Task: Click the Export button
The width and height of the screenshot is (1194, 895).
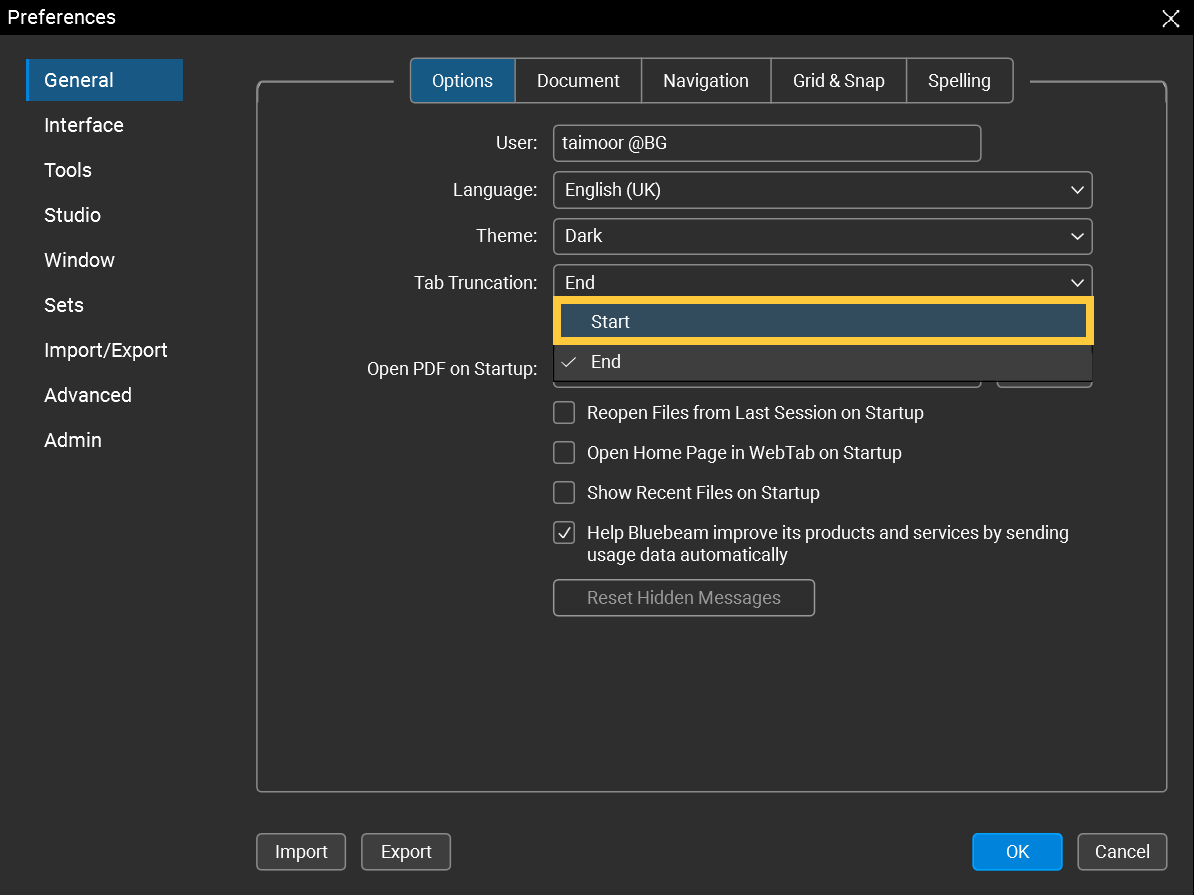Action: [405, 851]
